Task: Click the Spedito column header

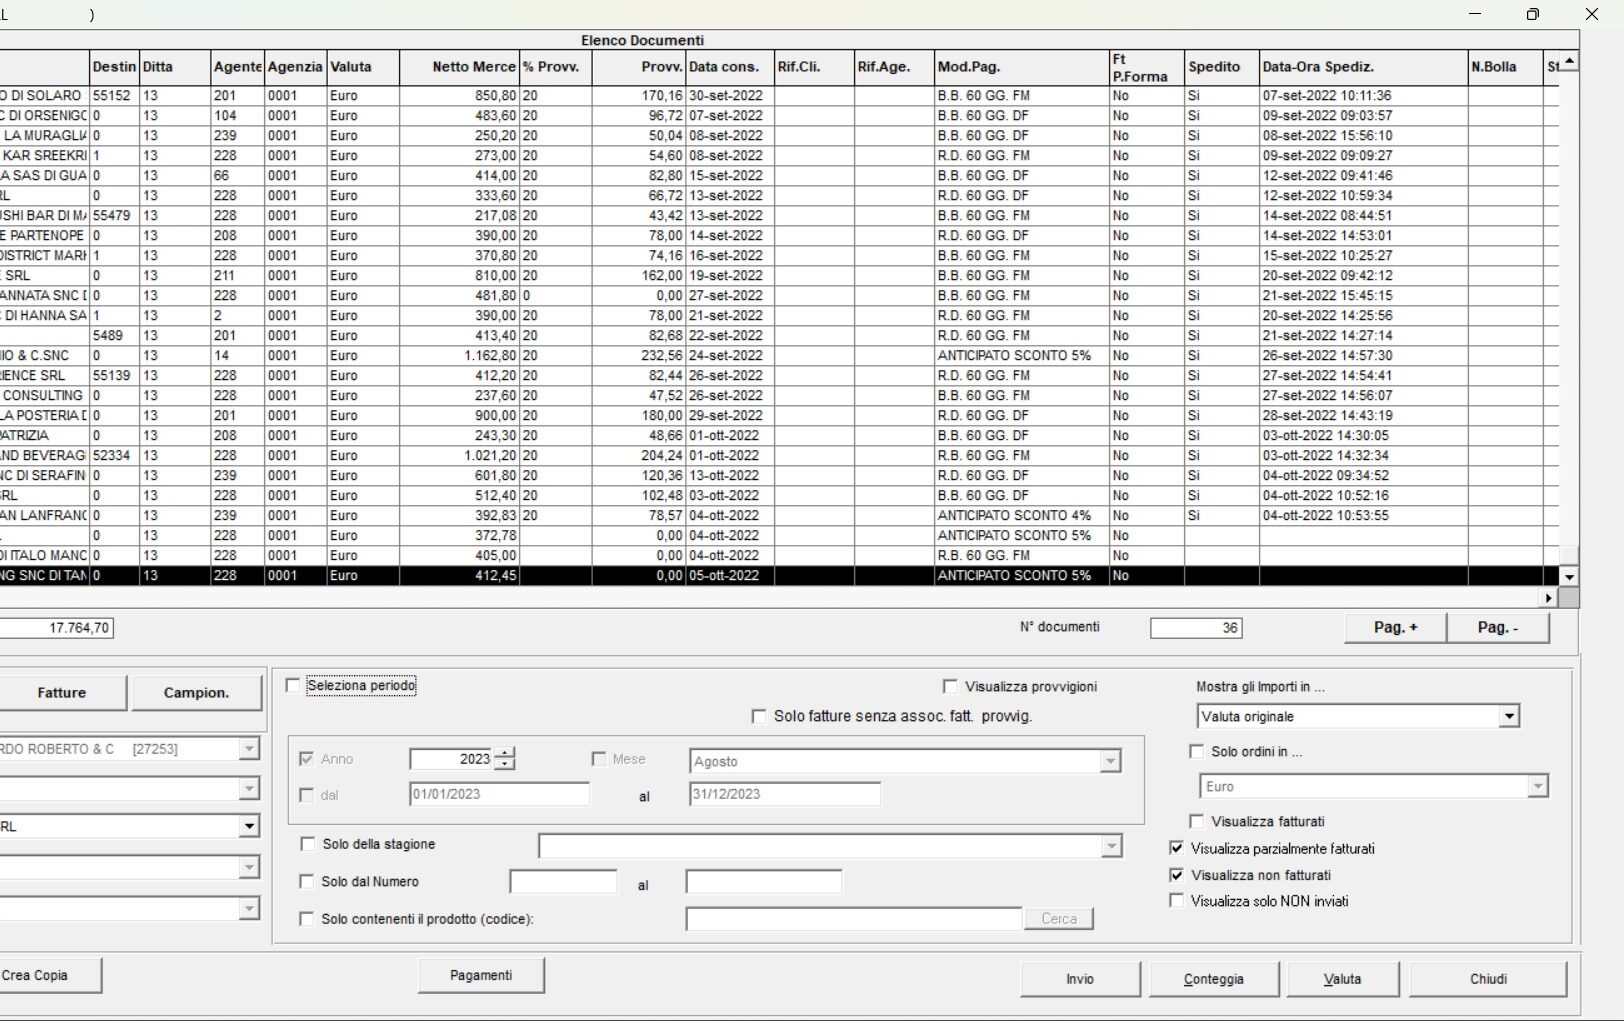Action: point(1221,67)
